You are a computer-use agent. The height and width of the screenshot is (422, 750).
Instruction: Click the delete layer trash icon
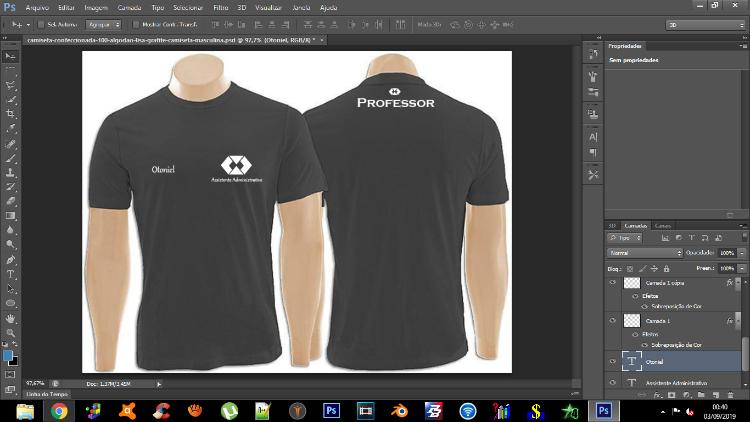[x=730, y=395]
